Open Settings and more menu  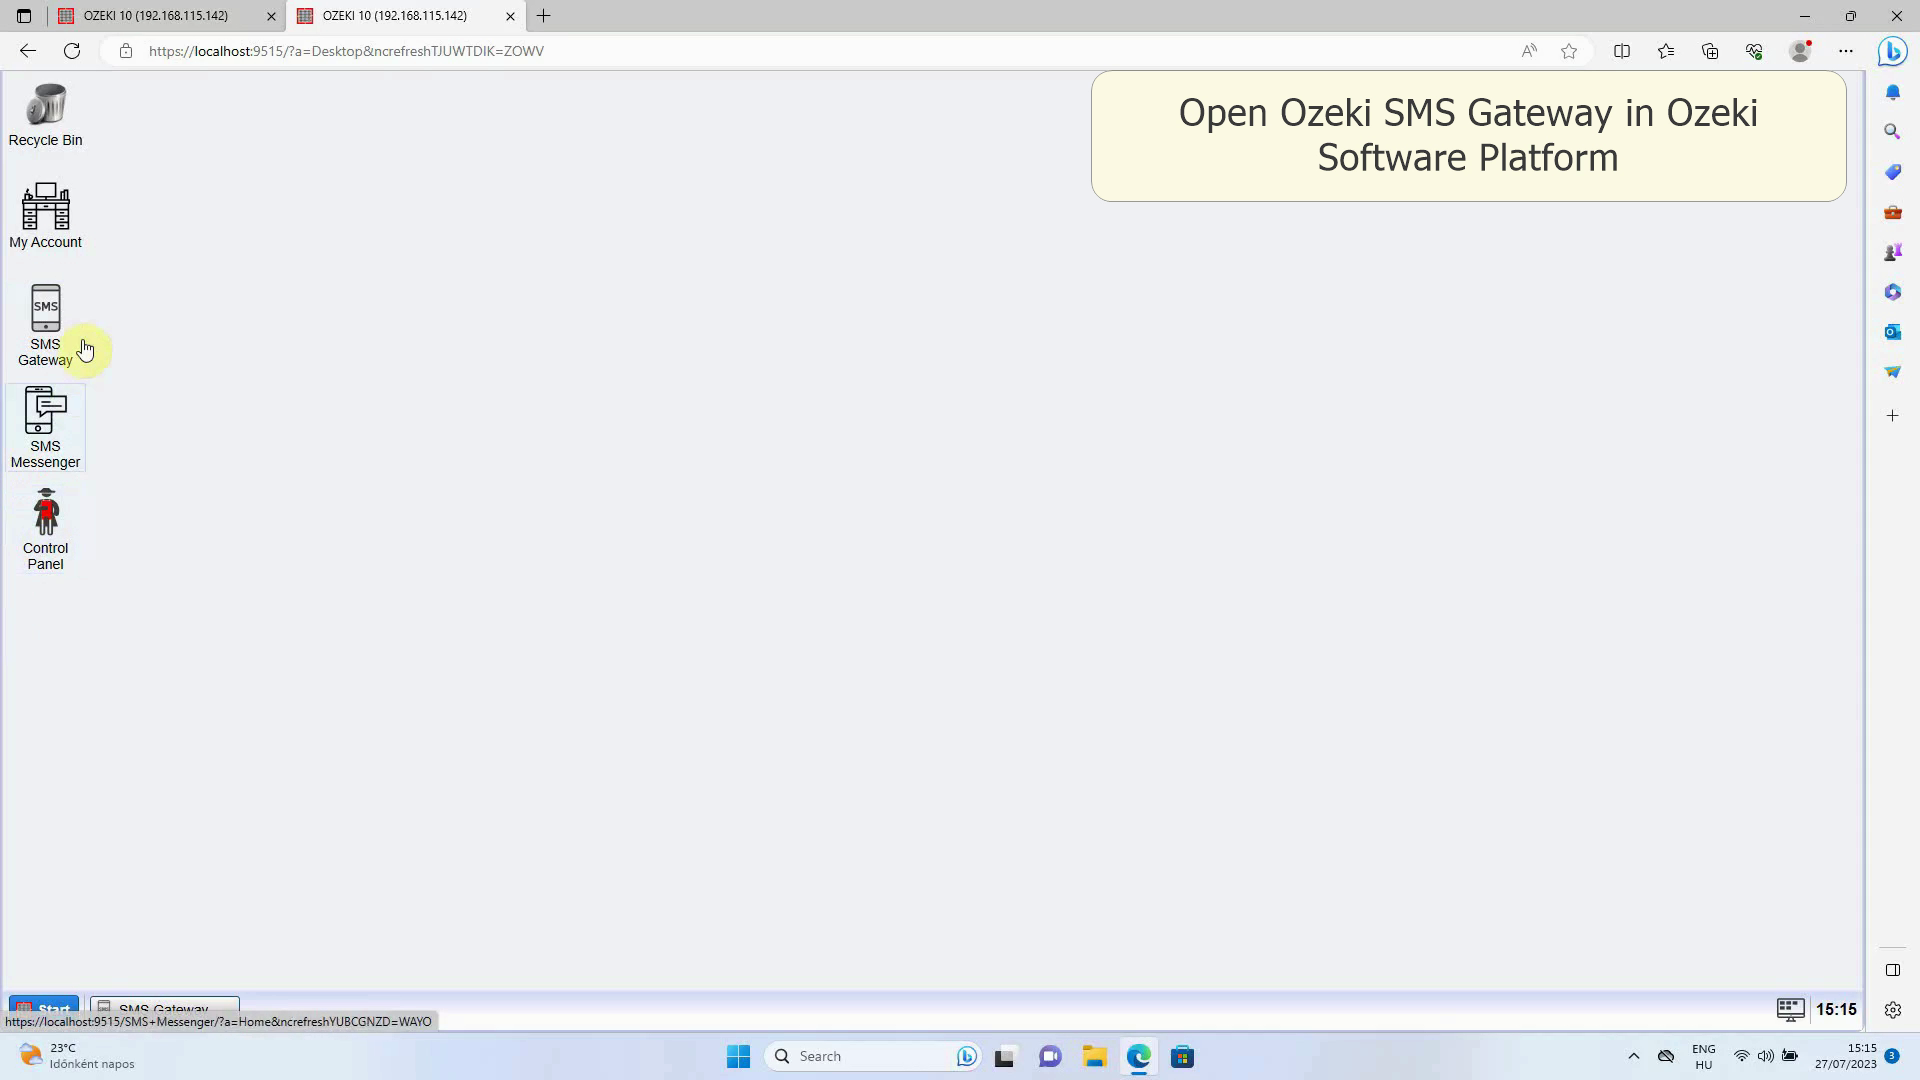coord(1846,51)
